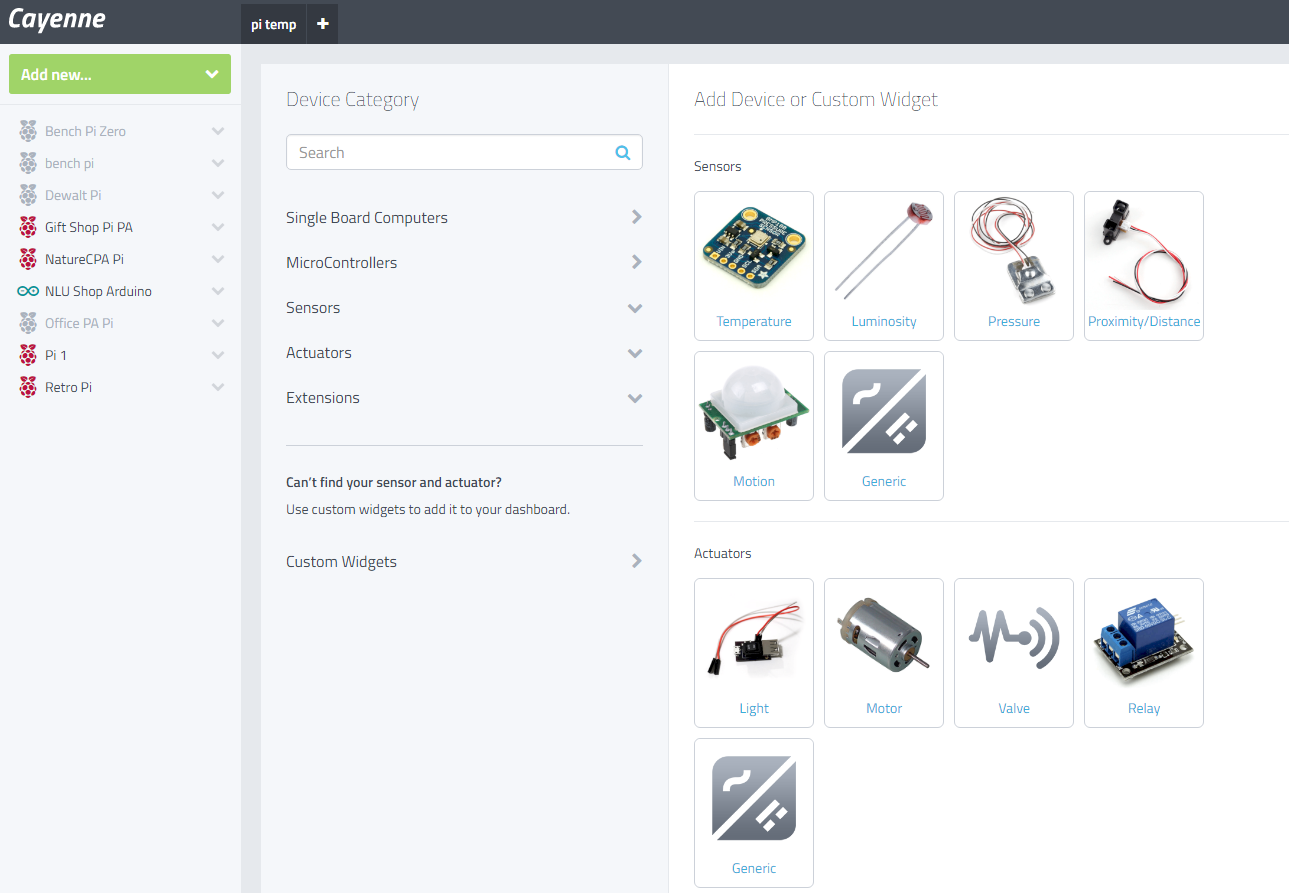The image size is (1289, 893).
Task: Select the Extensions category label
Action: point(323,398)
